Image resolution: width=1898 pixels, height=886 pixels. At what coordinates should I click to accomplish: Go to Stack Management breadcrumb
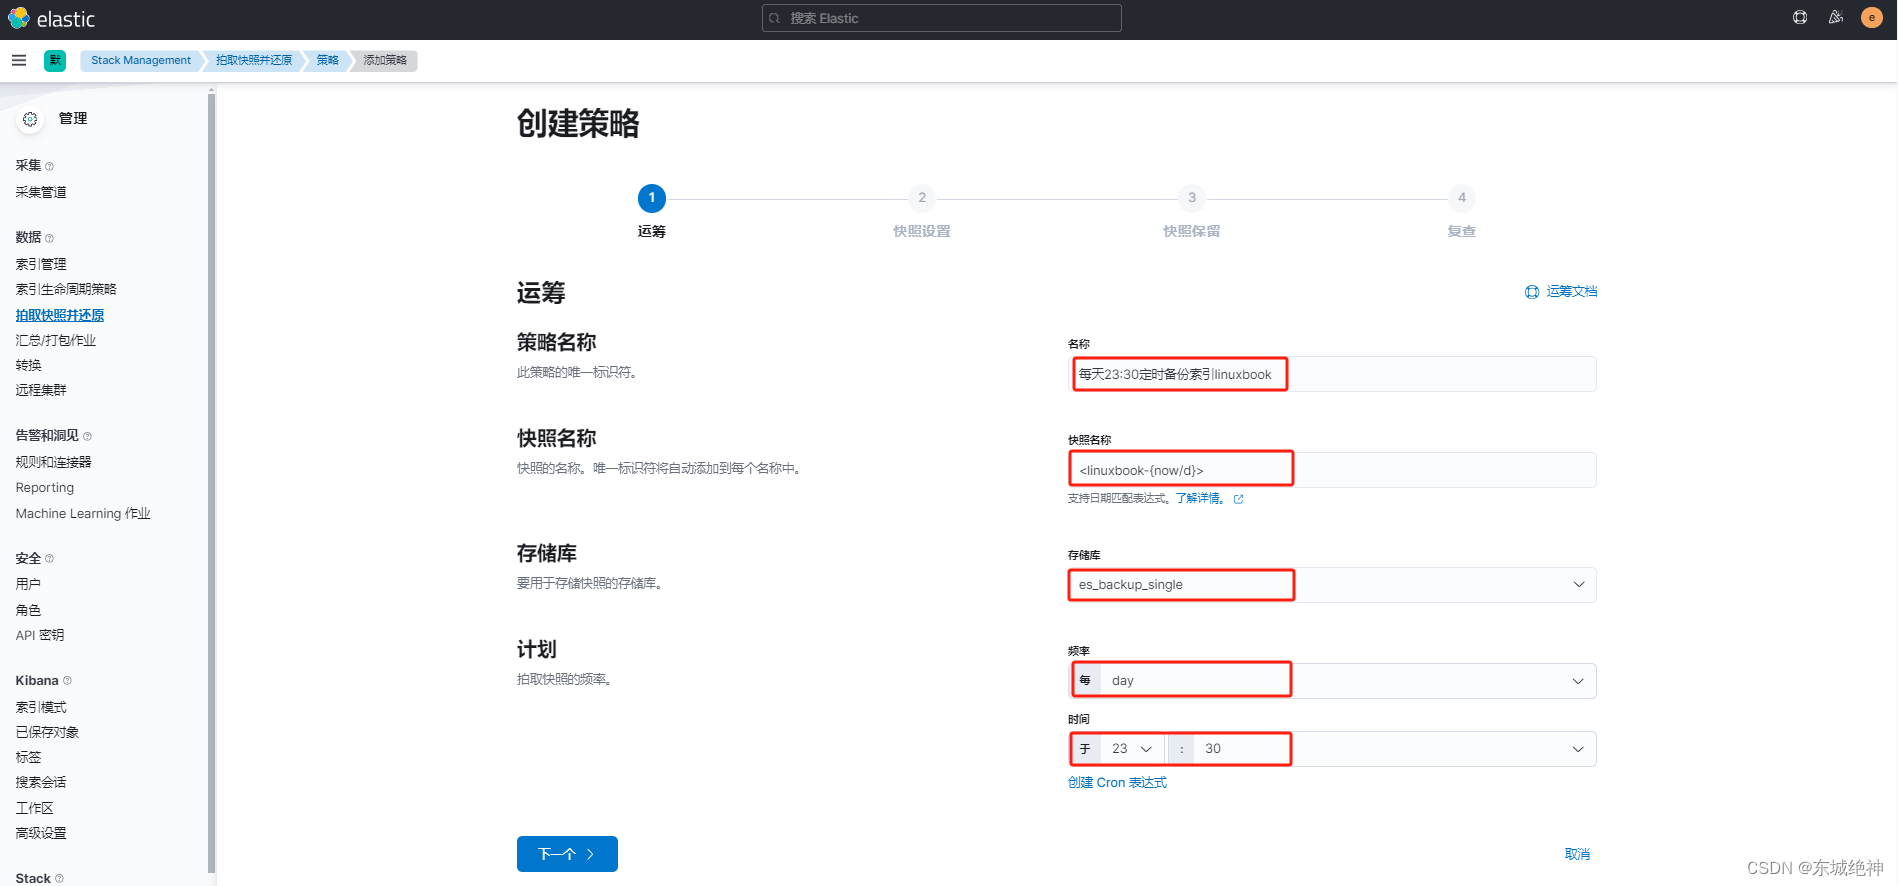pyautogui.click(x=141, y=60)
